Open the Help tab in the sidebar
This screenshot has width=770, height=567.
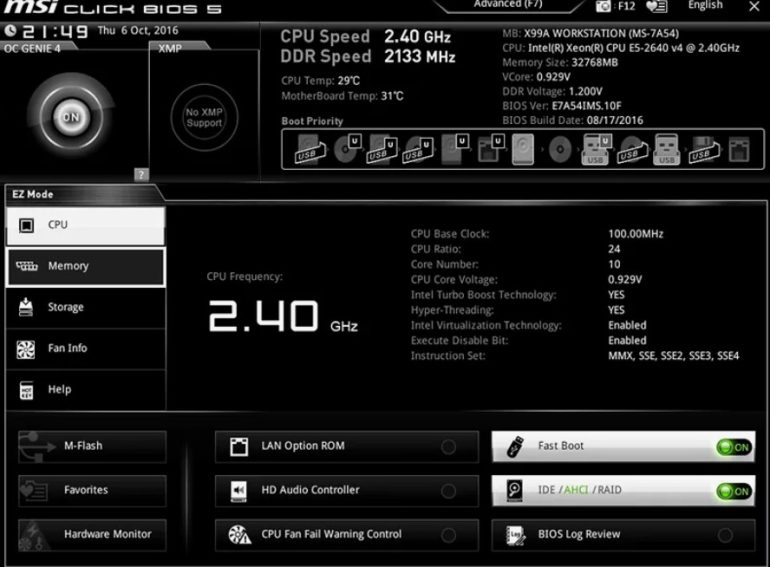pyautogui.click(x=85, y=390)
